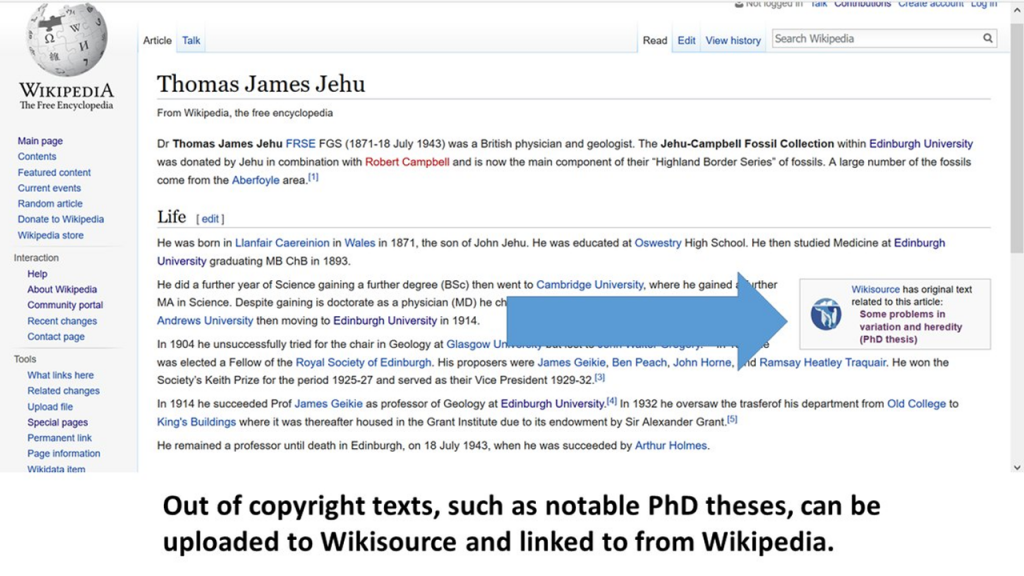This screenshot has width=1024, height=576.
Task: Click What links here
Action: 60,375
